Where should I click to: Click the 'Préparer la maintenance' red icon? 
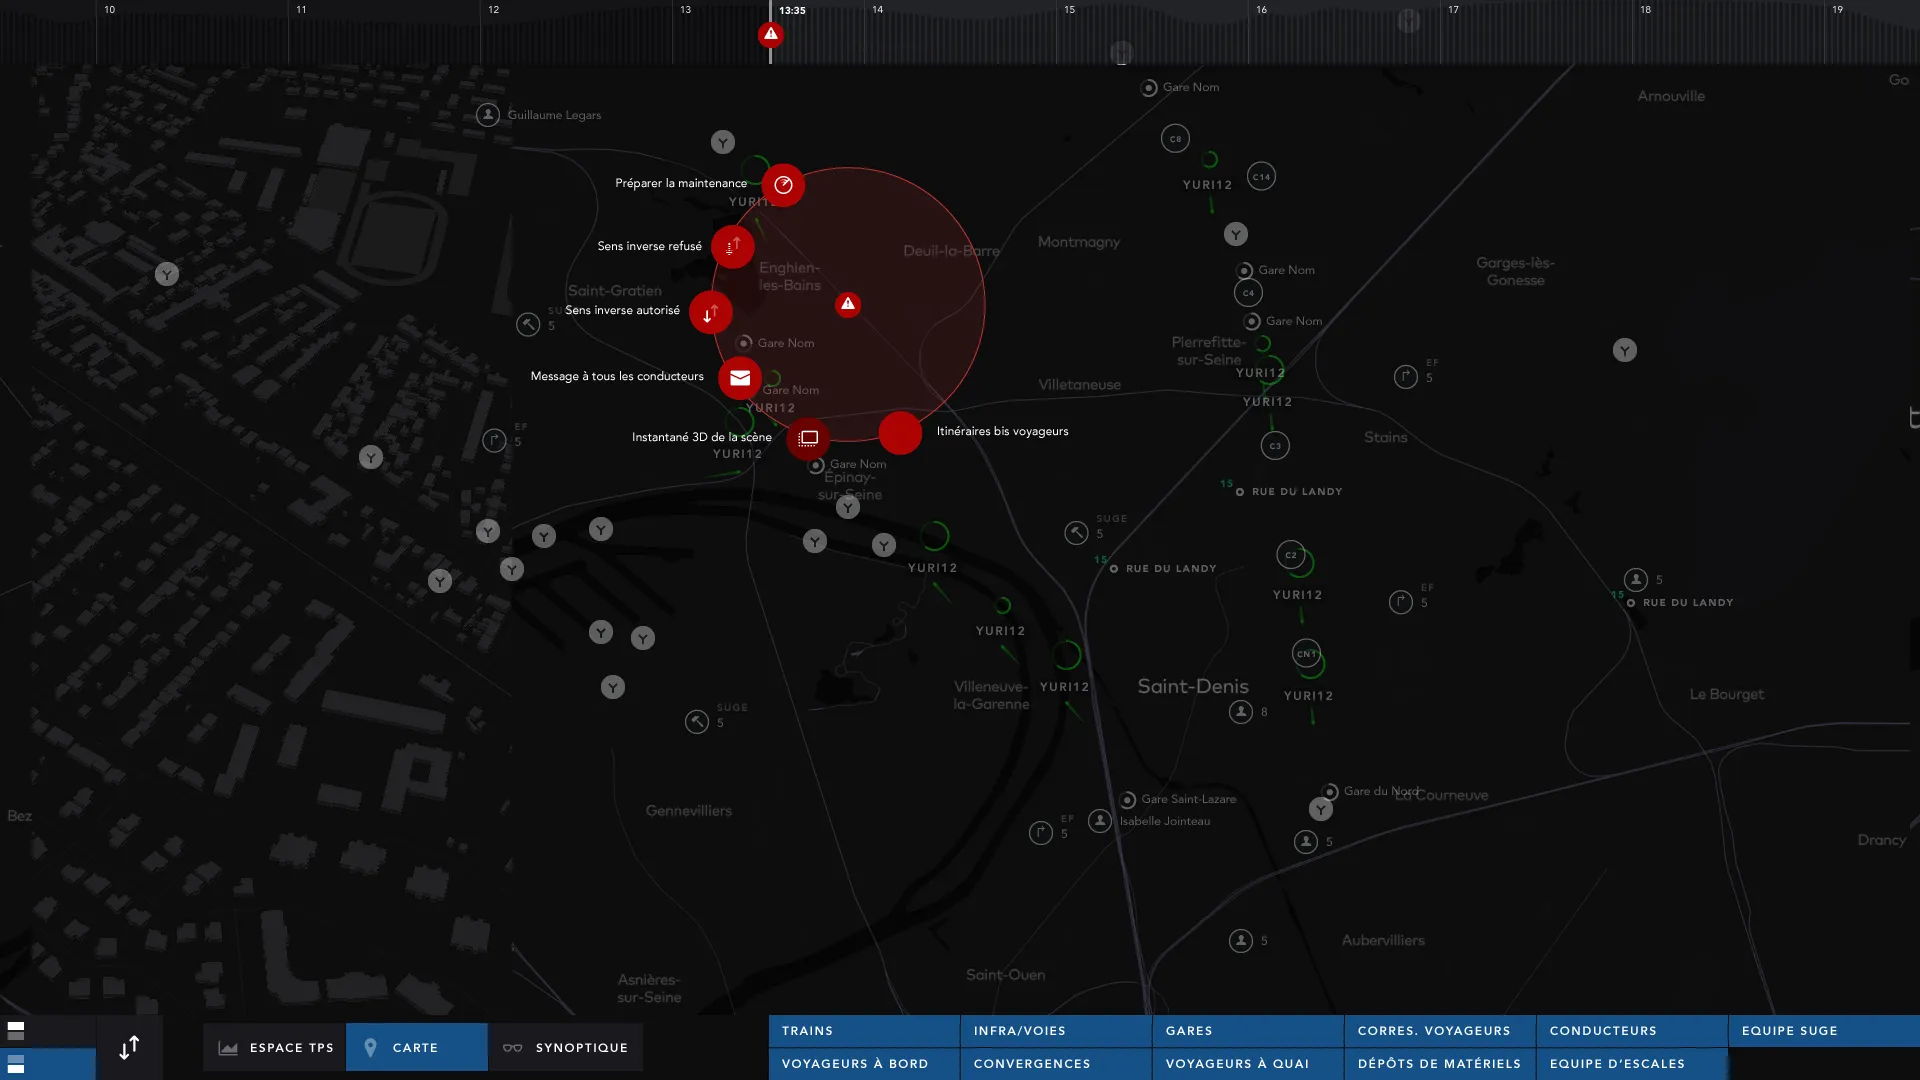tap(783, 185)
